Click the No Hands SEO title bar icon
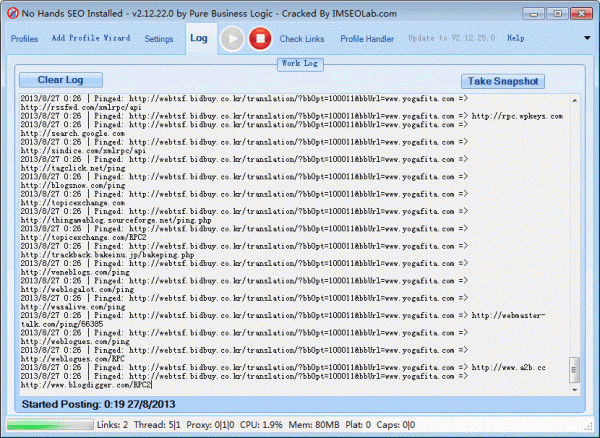This screenshot has height=438, width=600. (x=13, y=13)
